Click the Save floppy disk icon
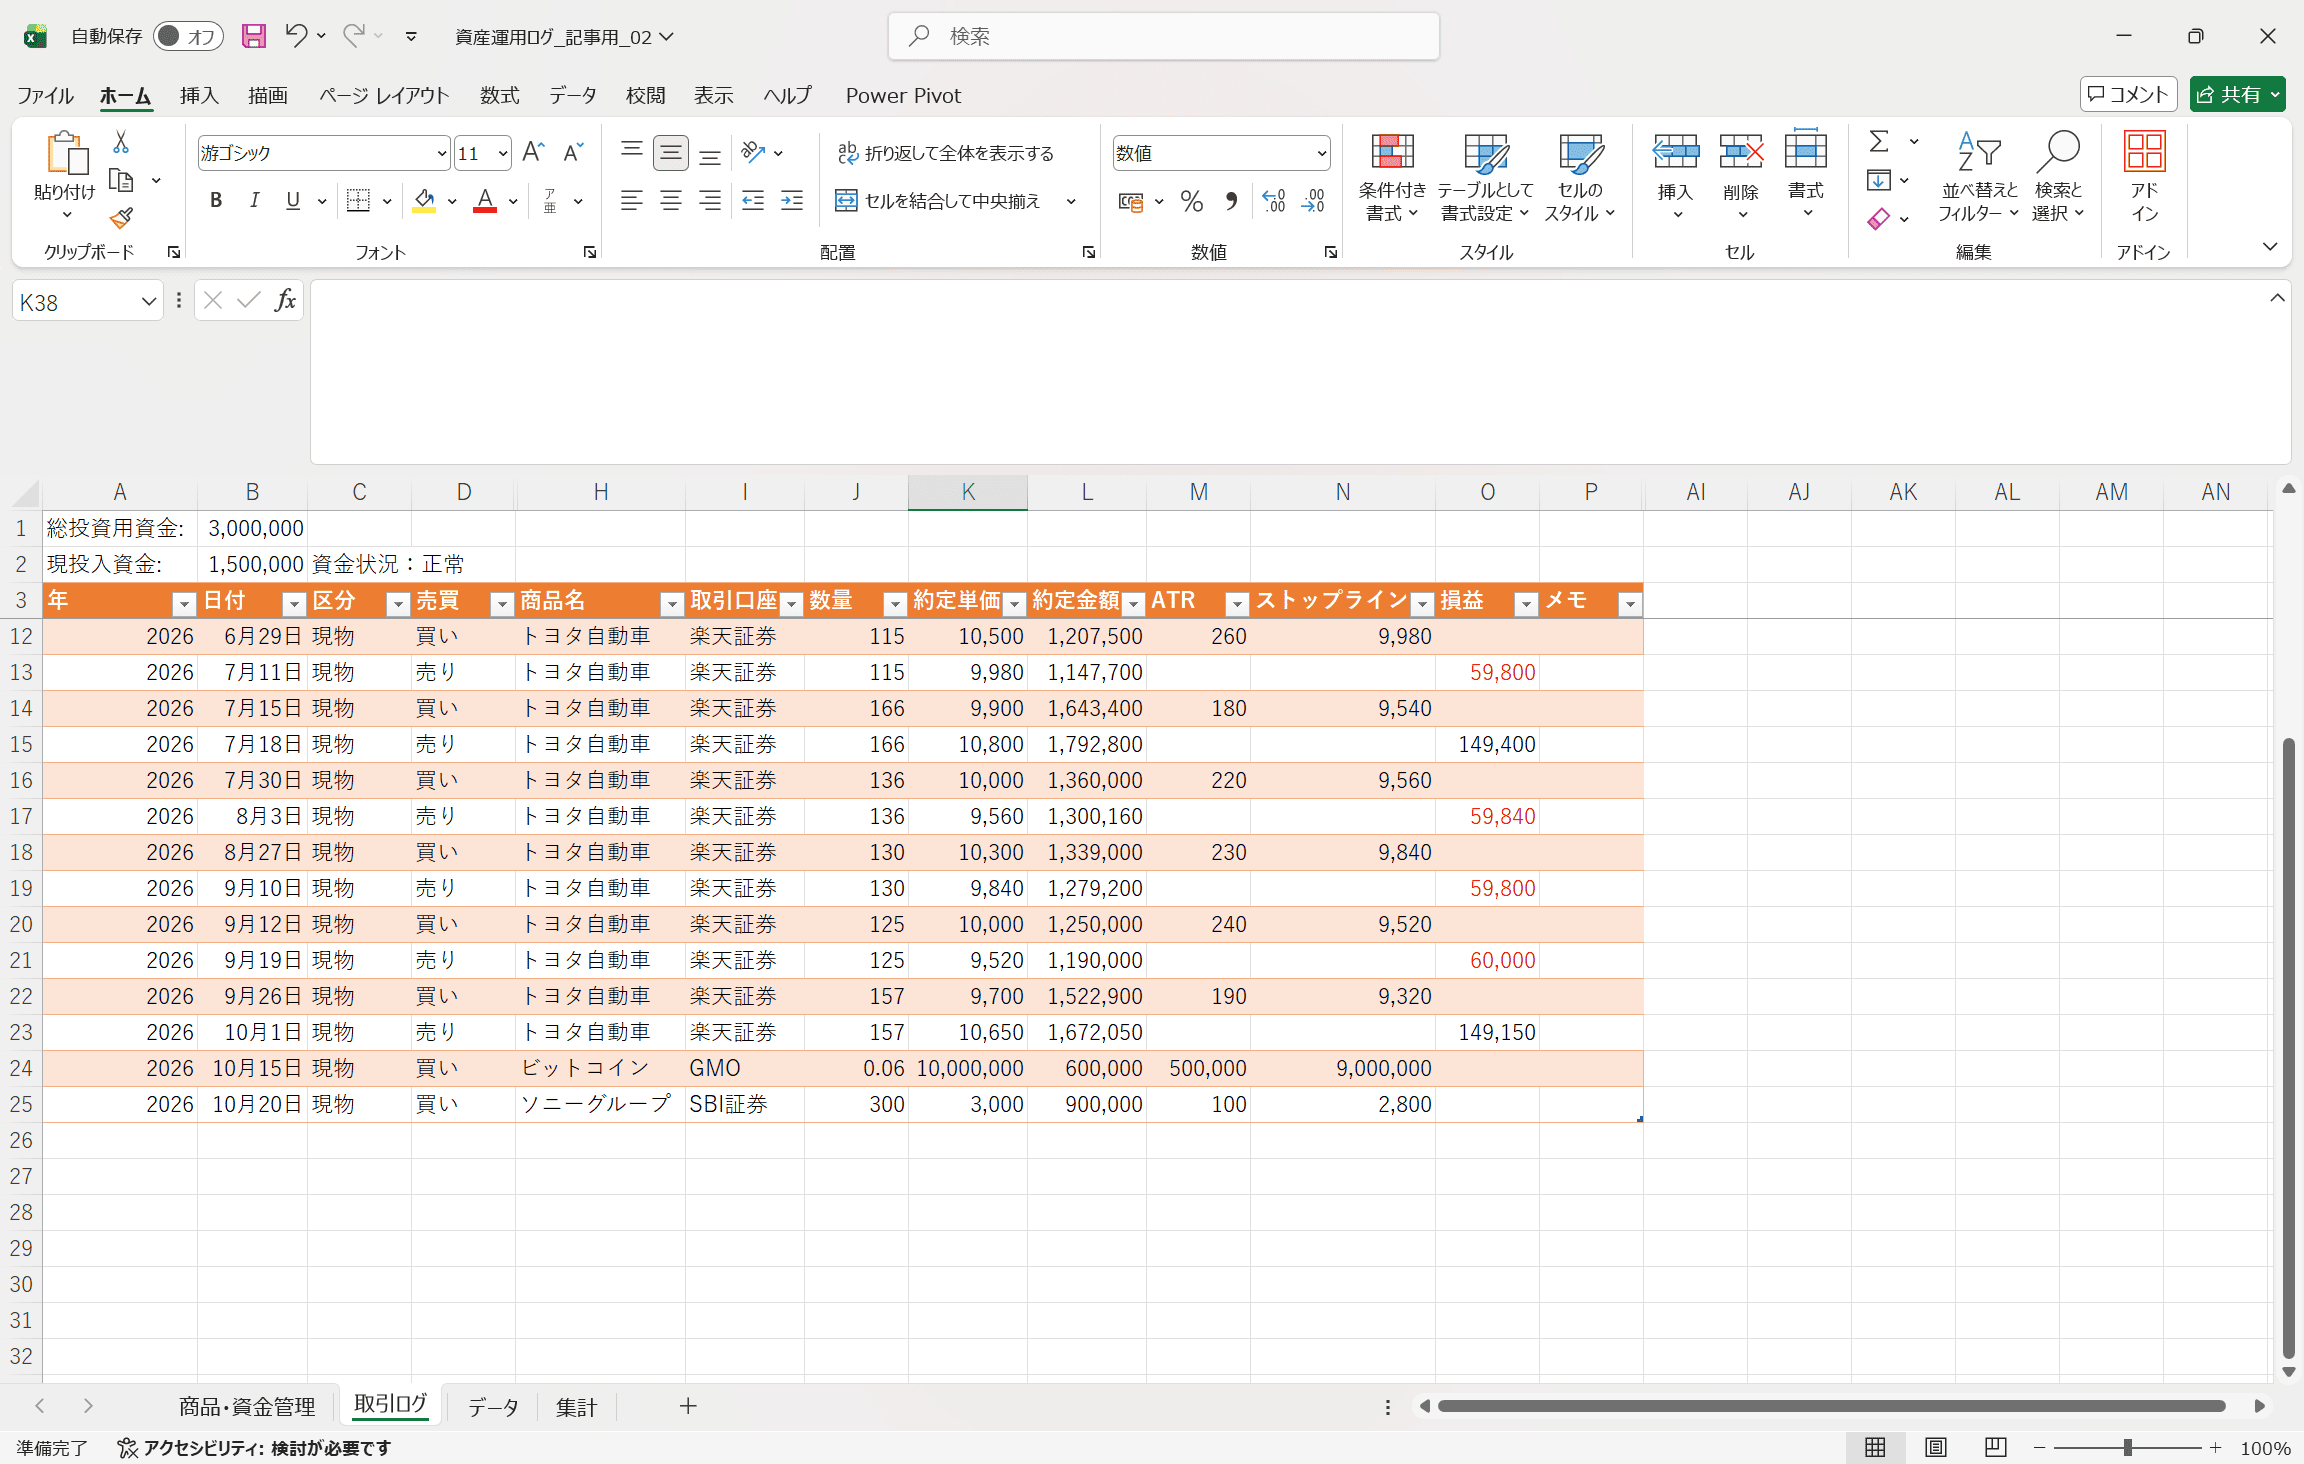 [254, 36]
